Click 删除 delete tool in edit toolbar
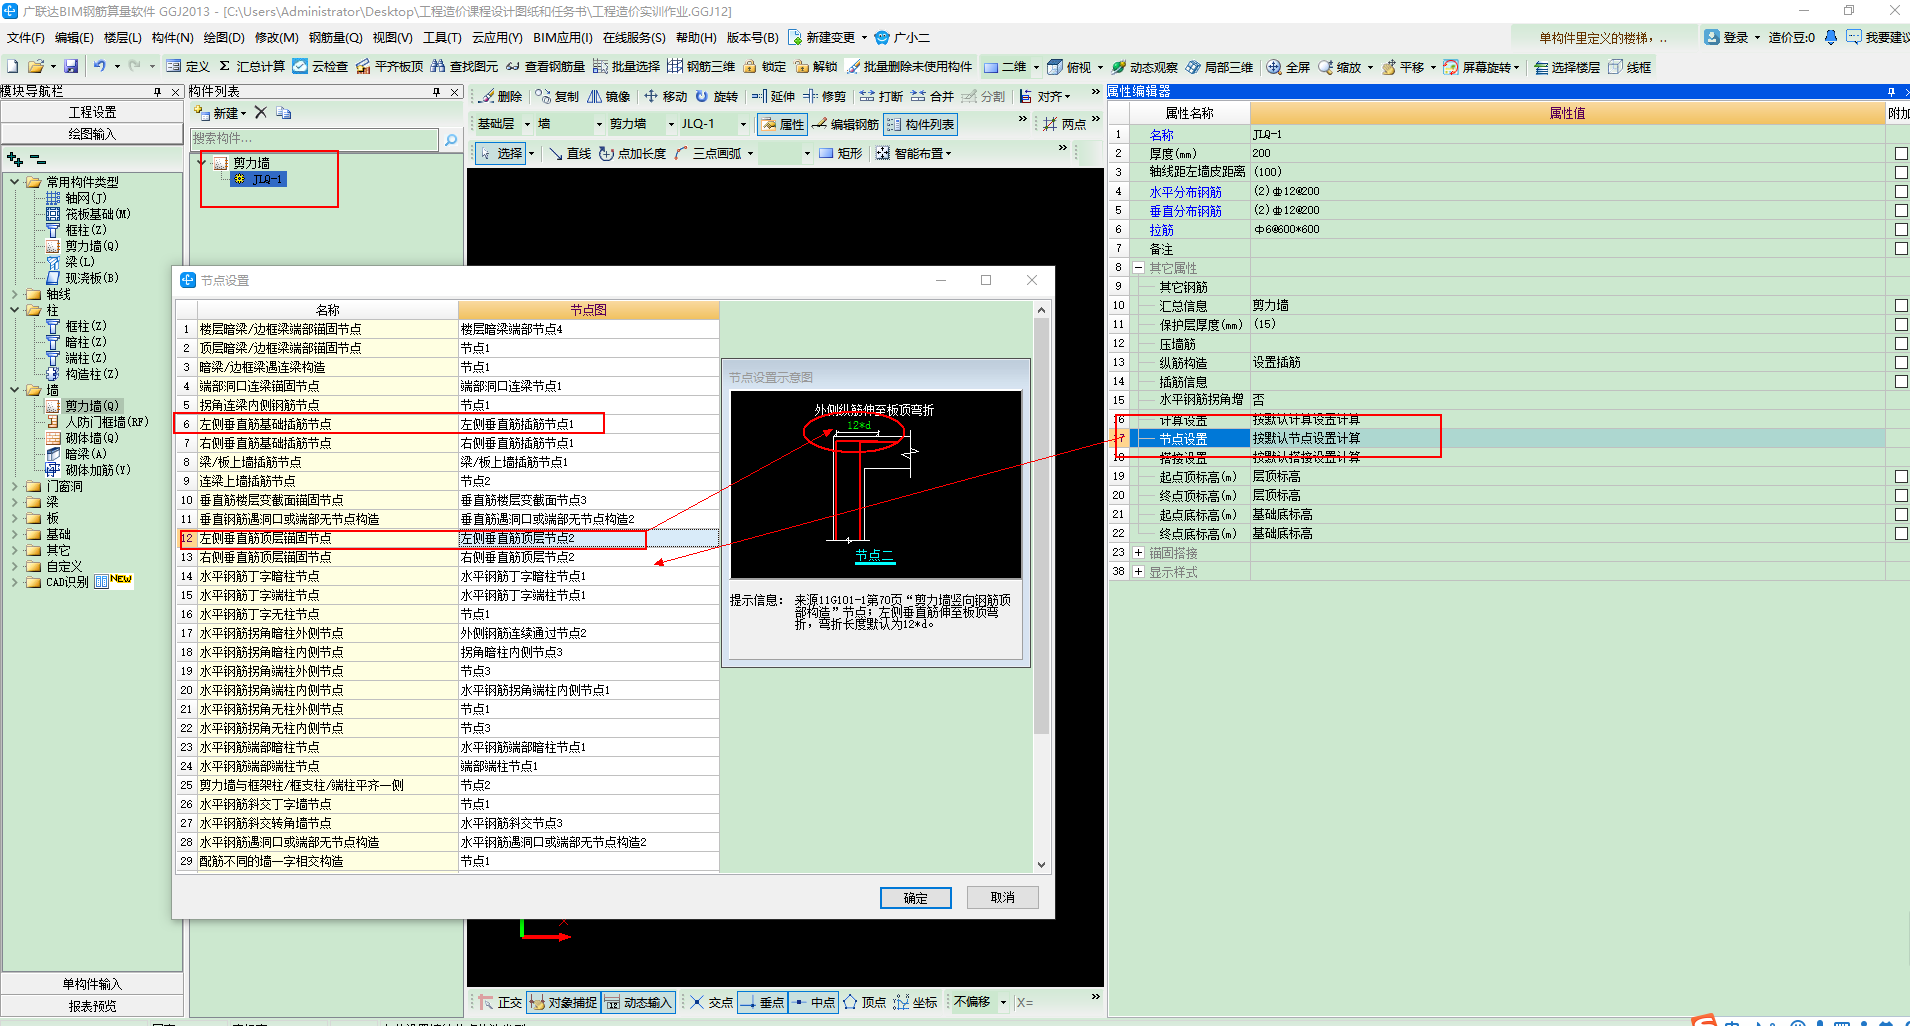 click(500, 96)
